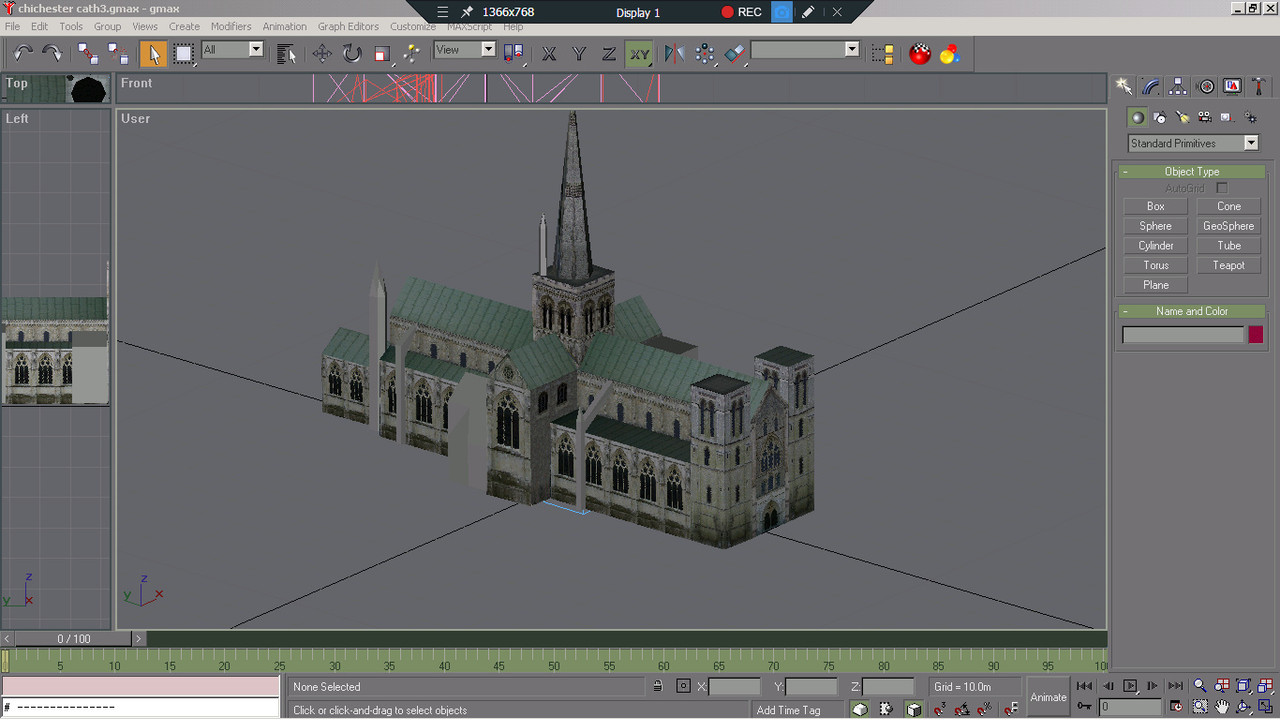Click the Redo arrow icon
This screenshot has width=1280, height=720.
(52, 53)
